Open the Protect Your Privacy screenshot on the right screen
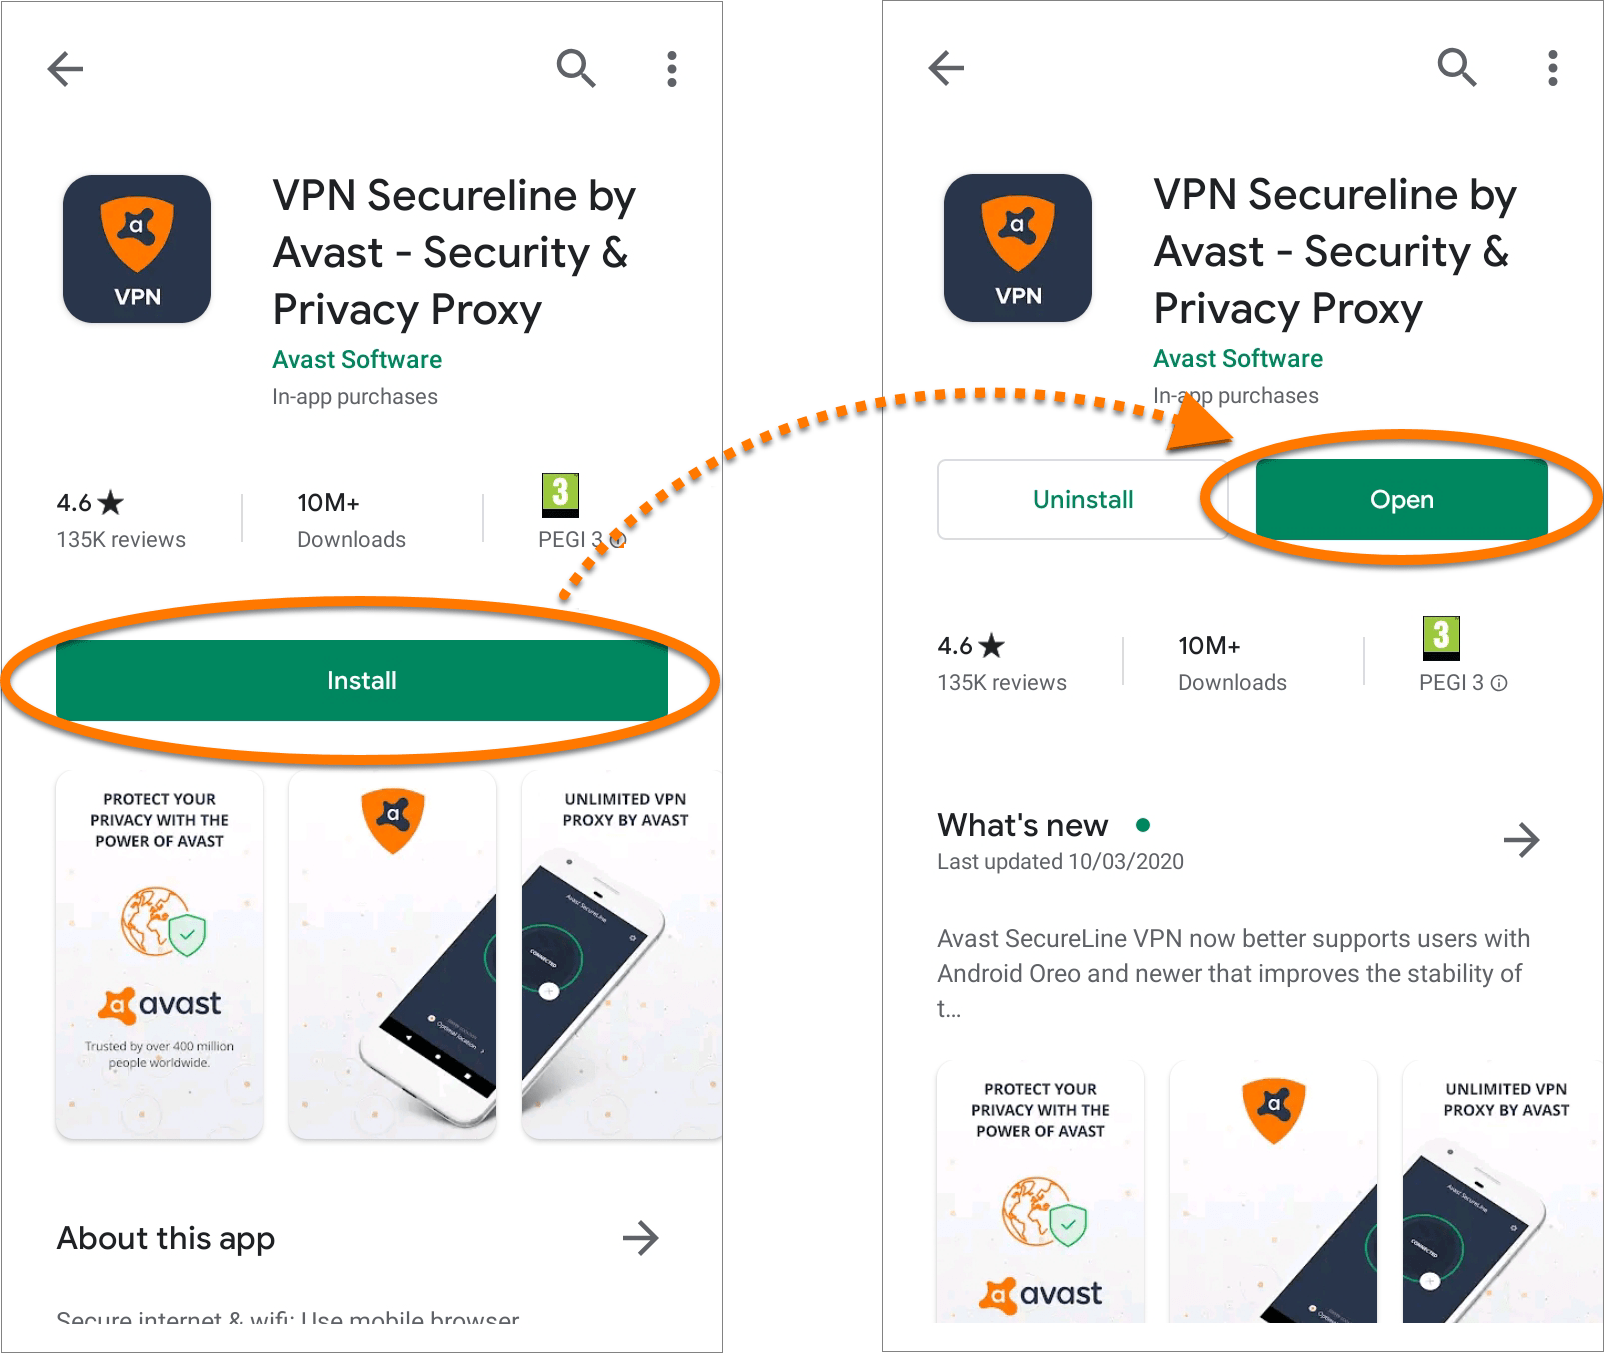Image resolution: width=1604 pixels, height=1353 pixels. coord(1041,1192)
